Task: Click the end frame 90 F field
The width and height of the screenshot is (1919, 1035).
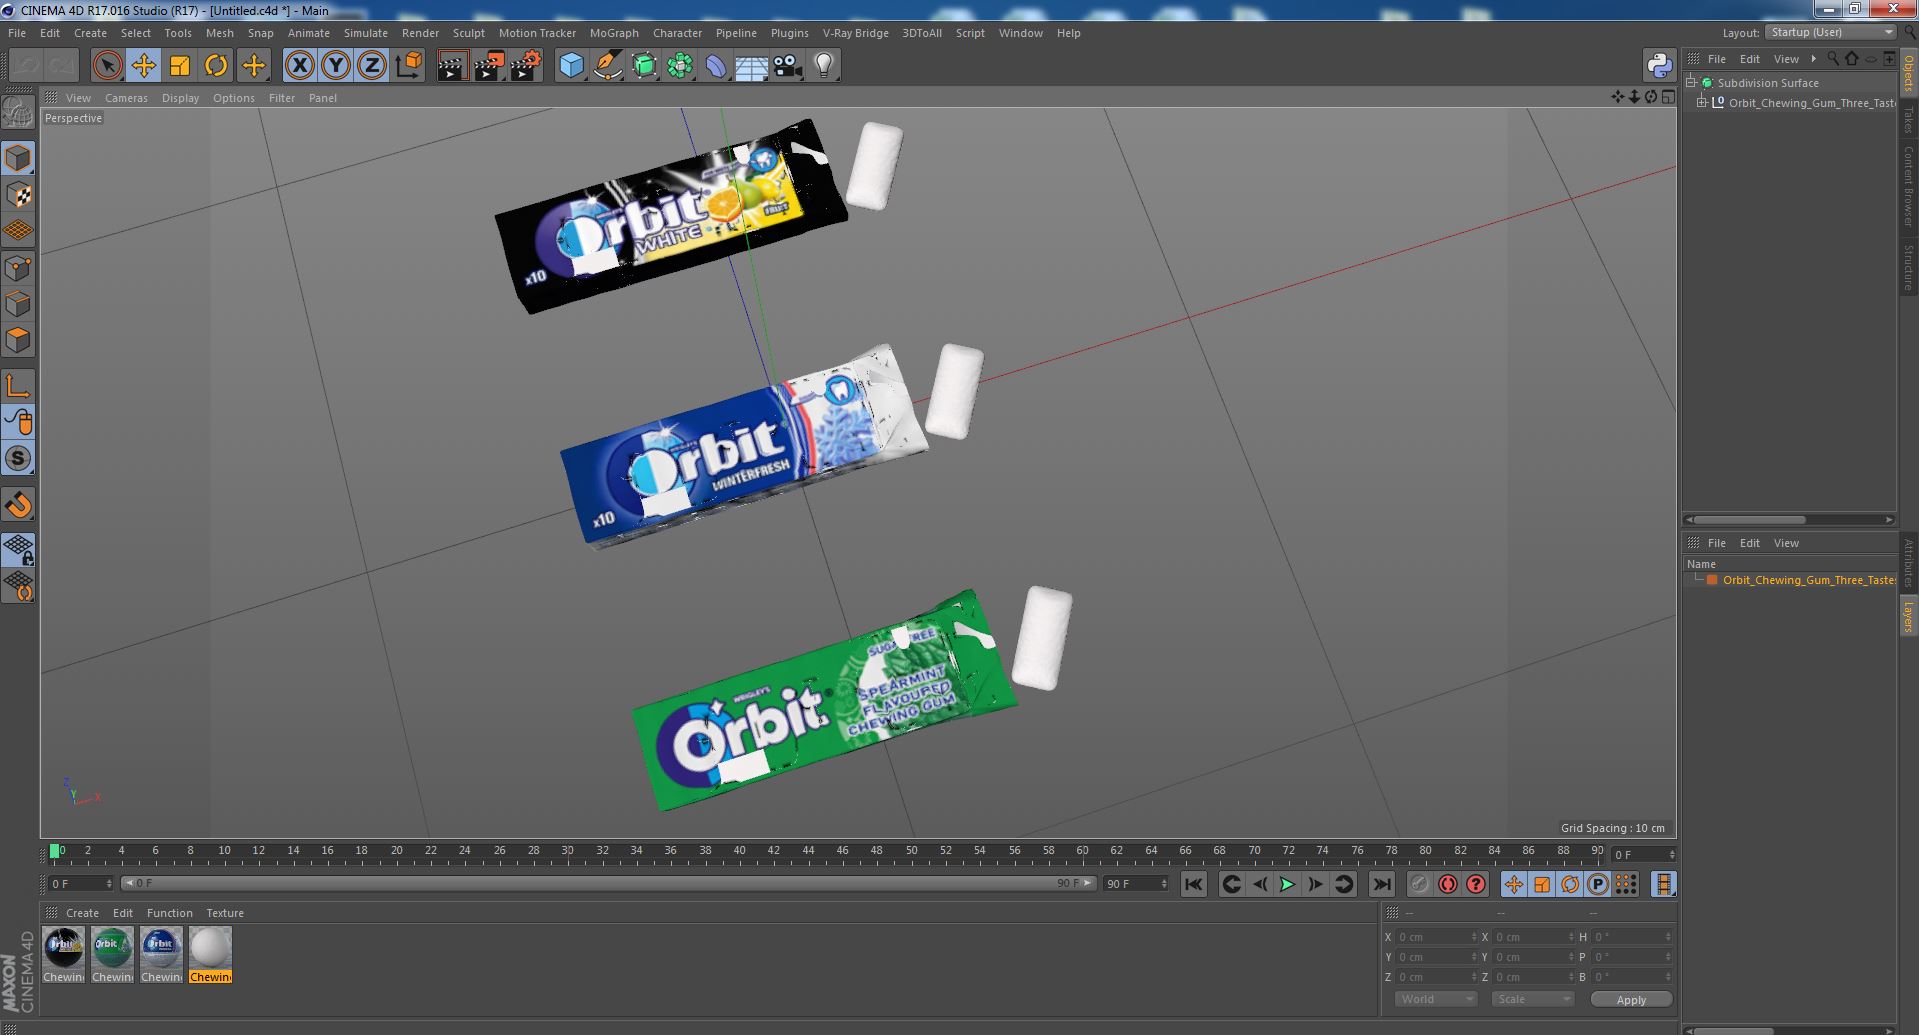Action: pos(1135,884)
